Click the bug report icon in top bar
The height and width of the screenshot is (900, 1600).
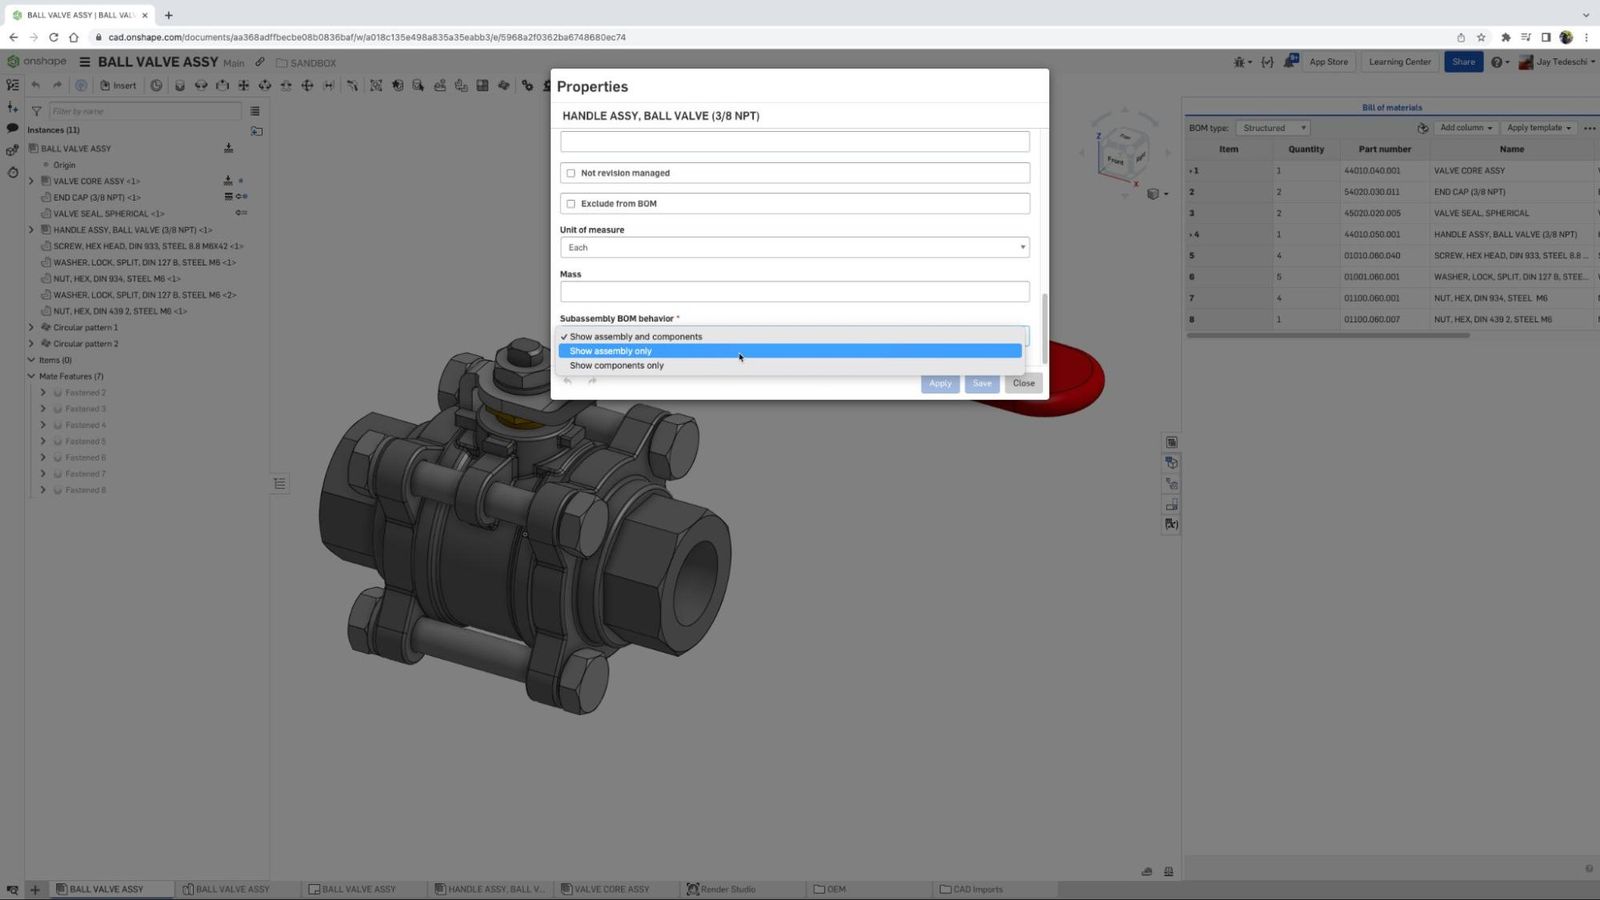tap(1240, 62)
